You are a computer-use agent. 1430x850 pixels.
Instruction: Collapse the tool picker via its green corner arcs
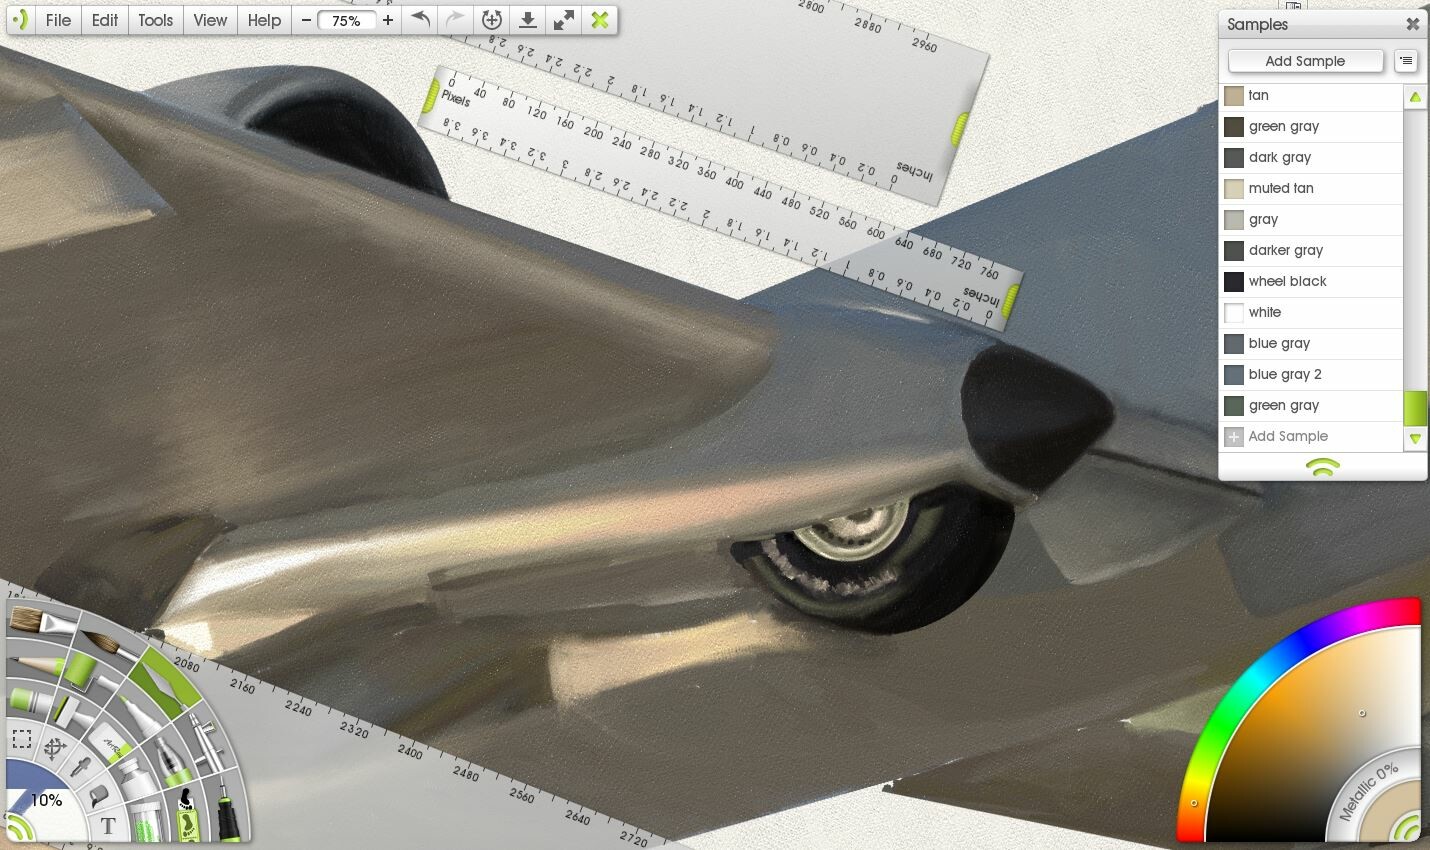coord(17,828)
